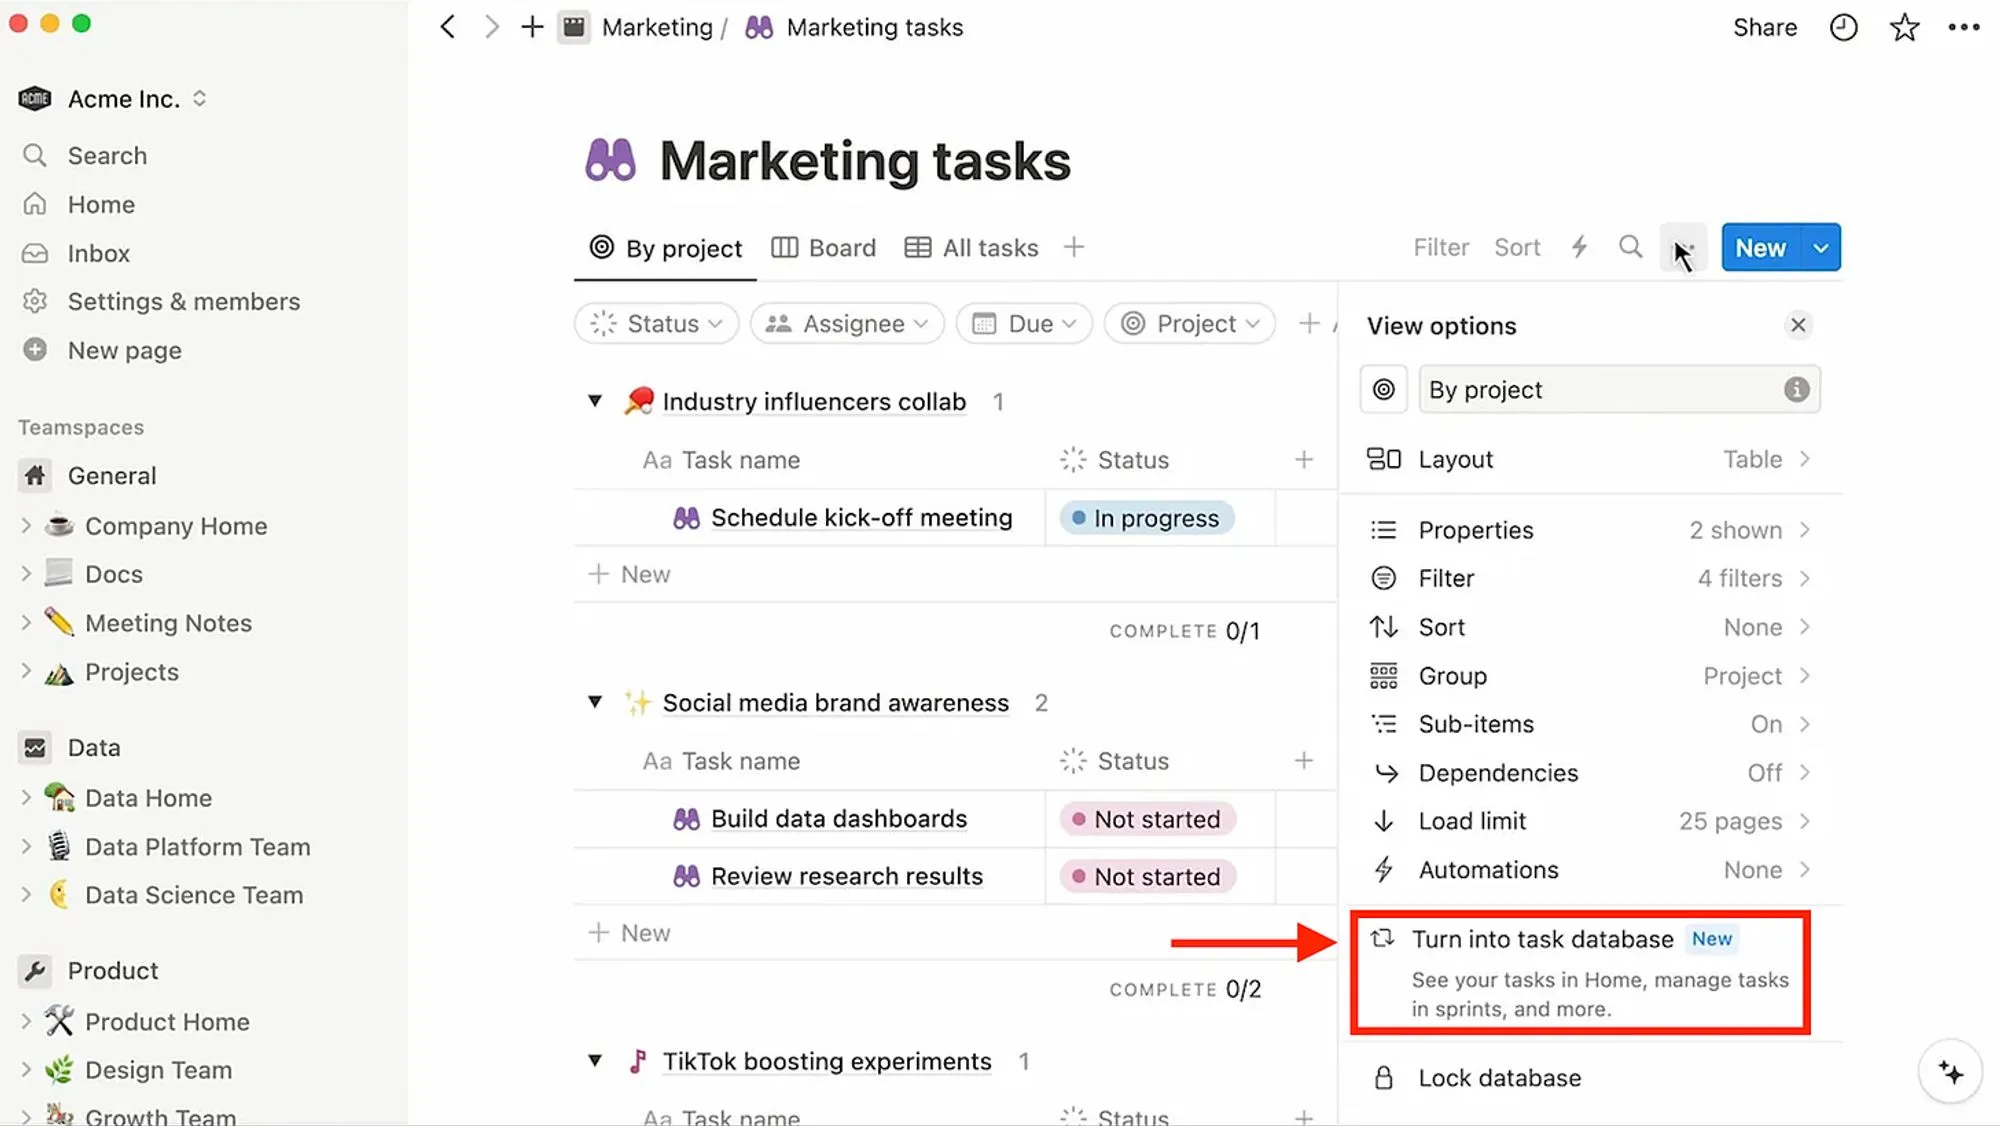
Task: Toggle Lock database option
Action: click(1499, 1078)
